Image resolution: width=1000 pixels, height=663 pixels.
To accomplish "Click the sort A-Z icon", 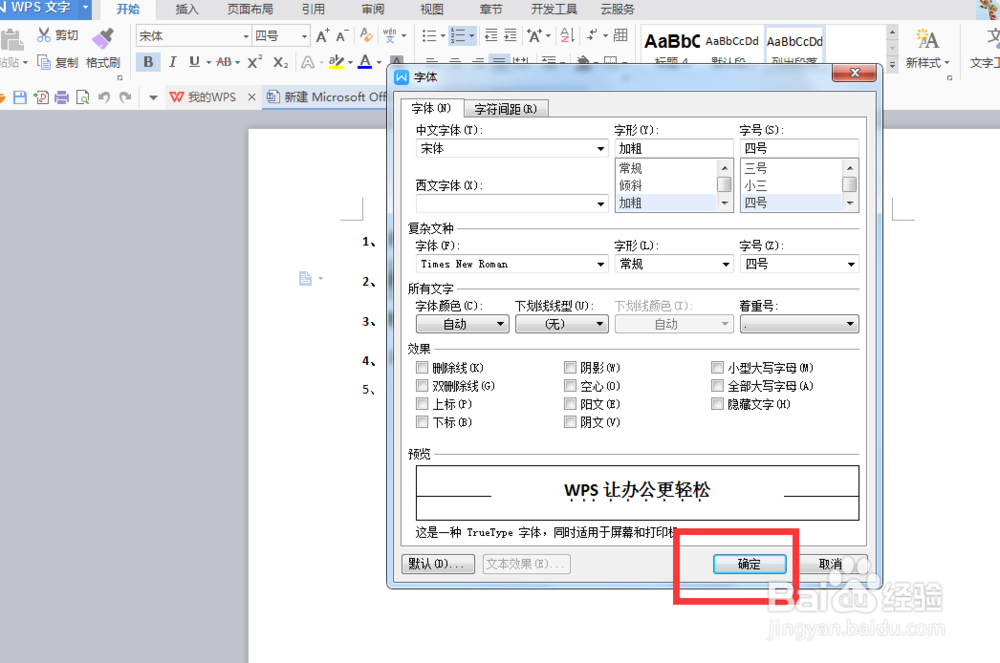I will 568,36.
